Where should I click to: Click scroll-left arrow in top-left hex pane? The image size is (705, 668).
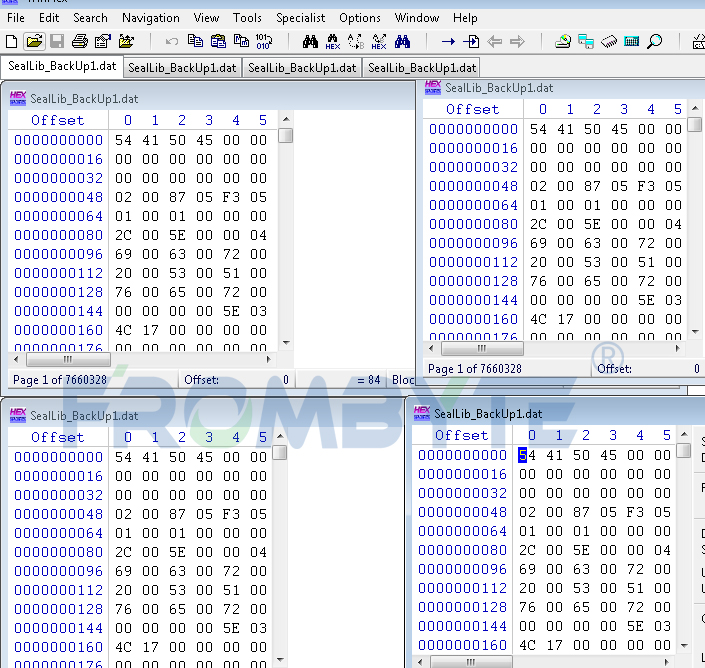point(17,359)
